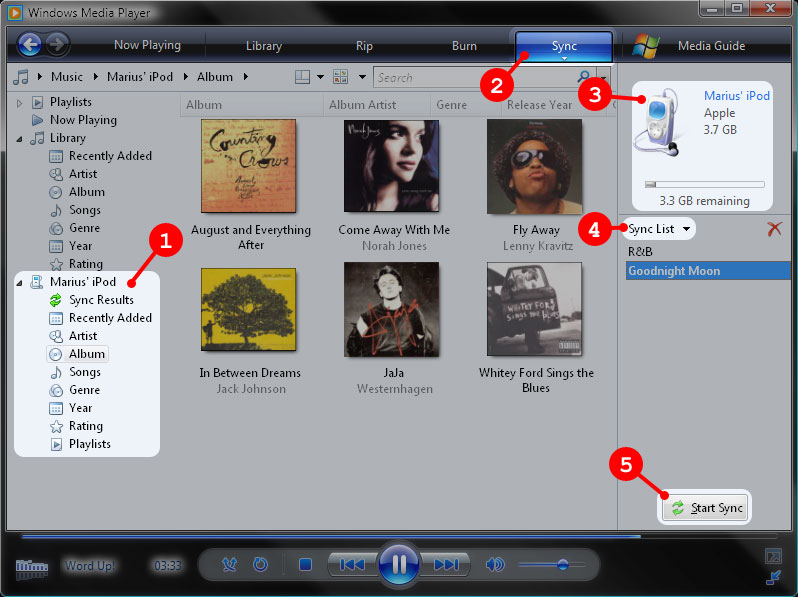Switch to the Rip tab
The image size is (798, 597).
click(364, 46)
